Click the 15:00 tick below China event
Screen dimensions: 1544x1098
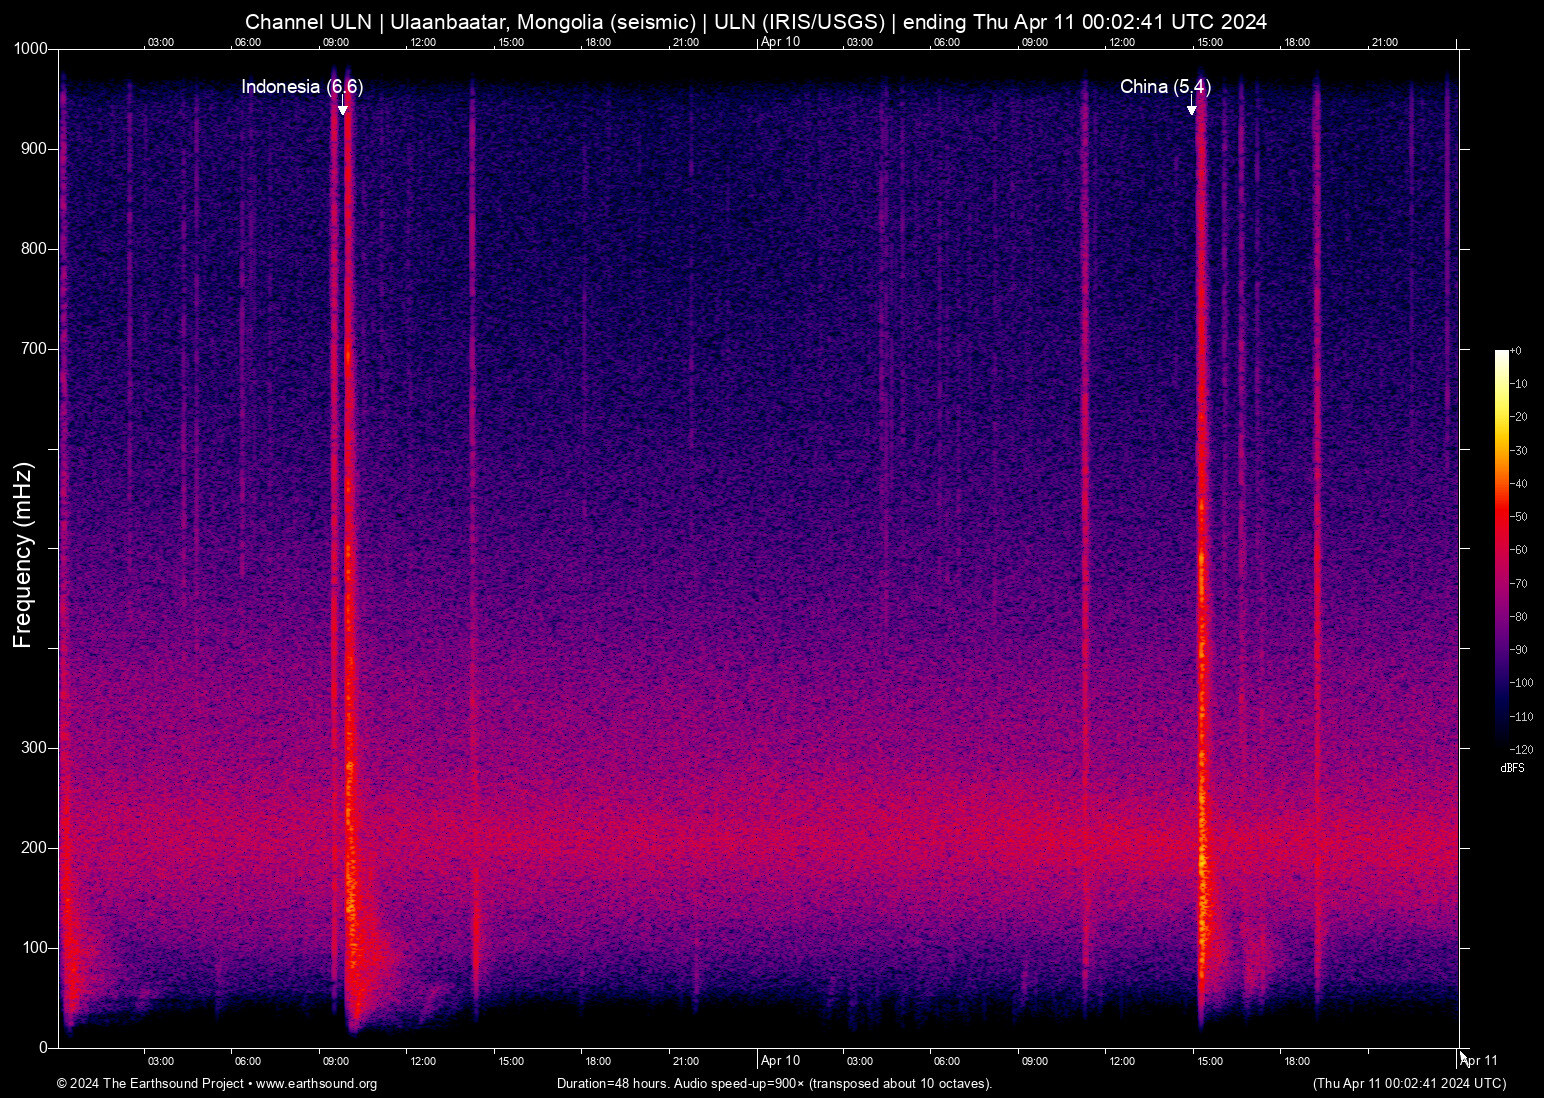point(1210,1061)
